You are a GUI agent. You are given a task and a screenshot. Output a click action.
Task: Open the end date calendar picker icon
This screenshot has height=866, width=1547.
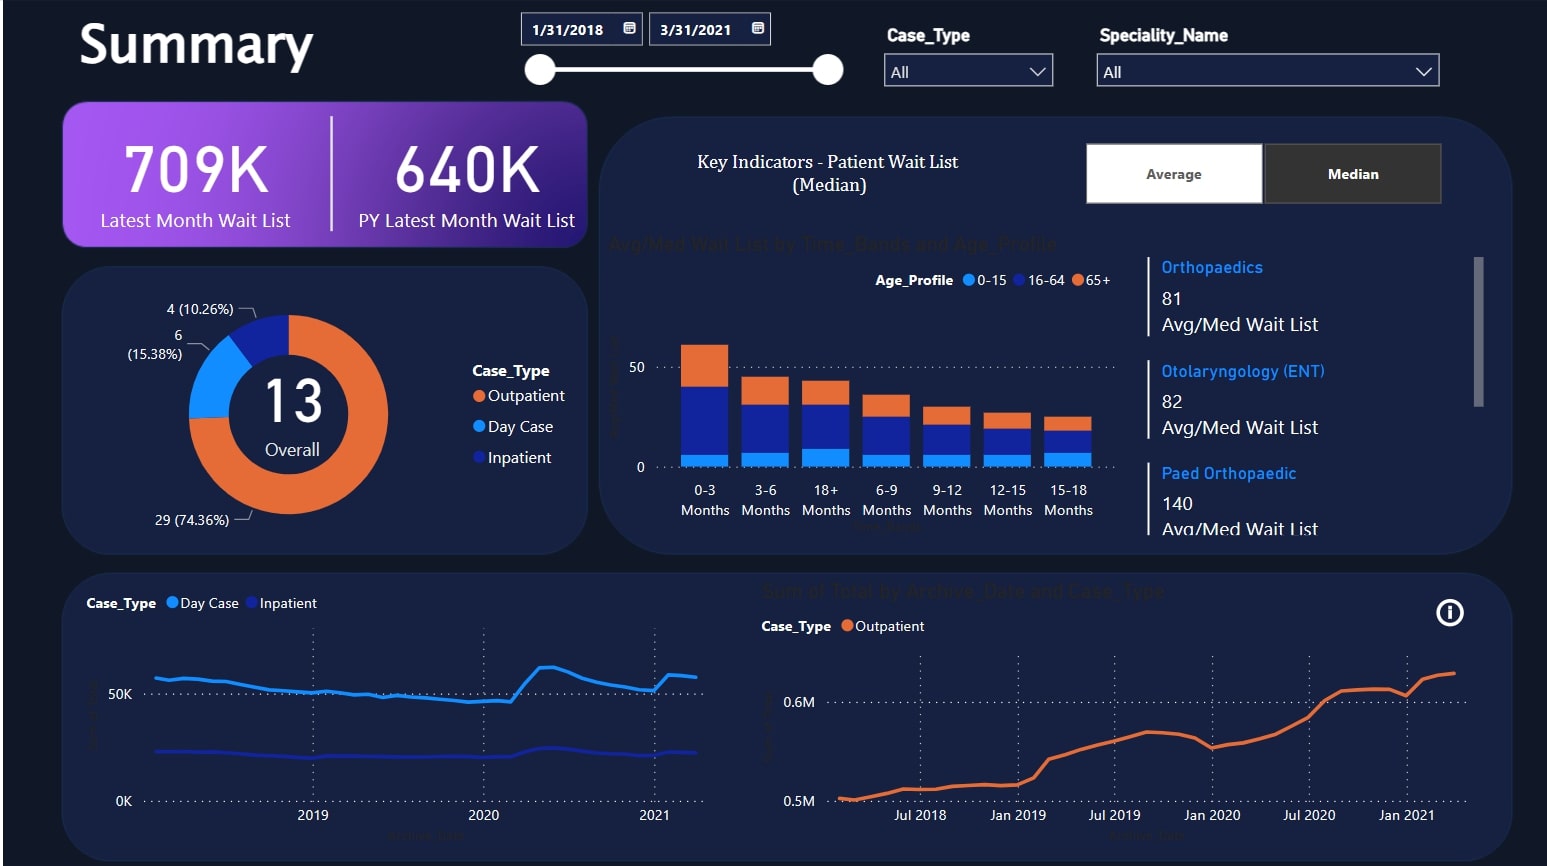[758, 29]
